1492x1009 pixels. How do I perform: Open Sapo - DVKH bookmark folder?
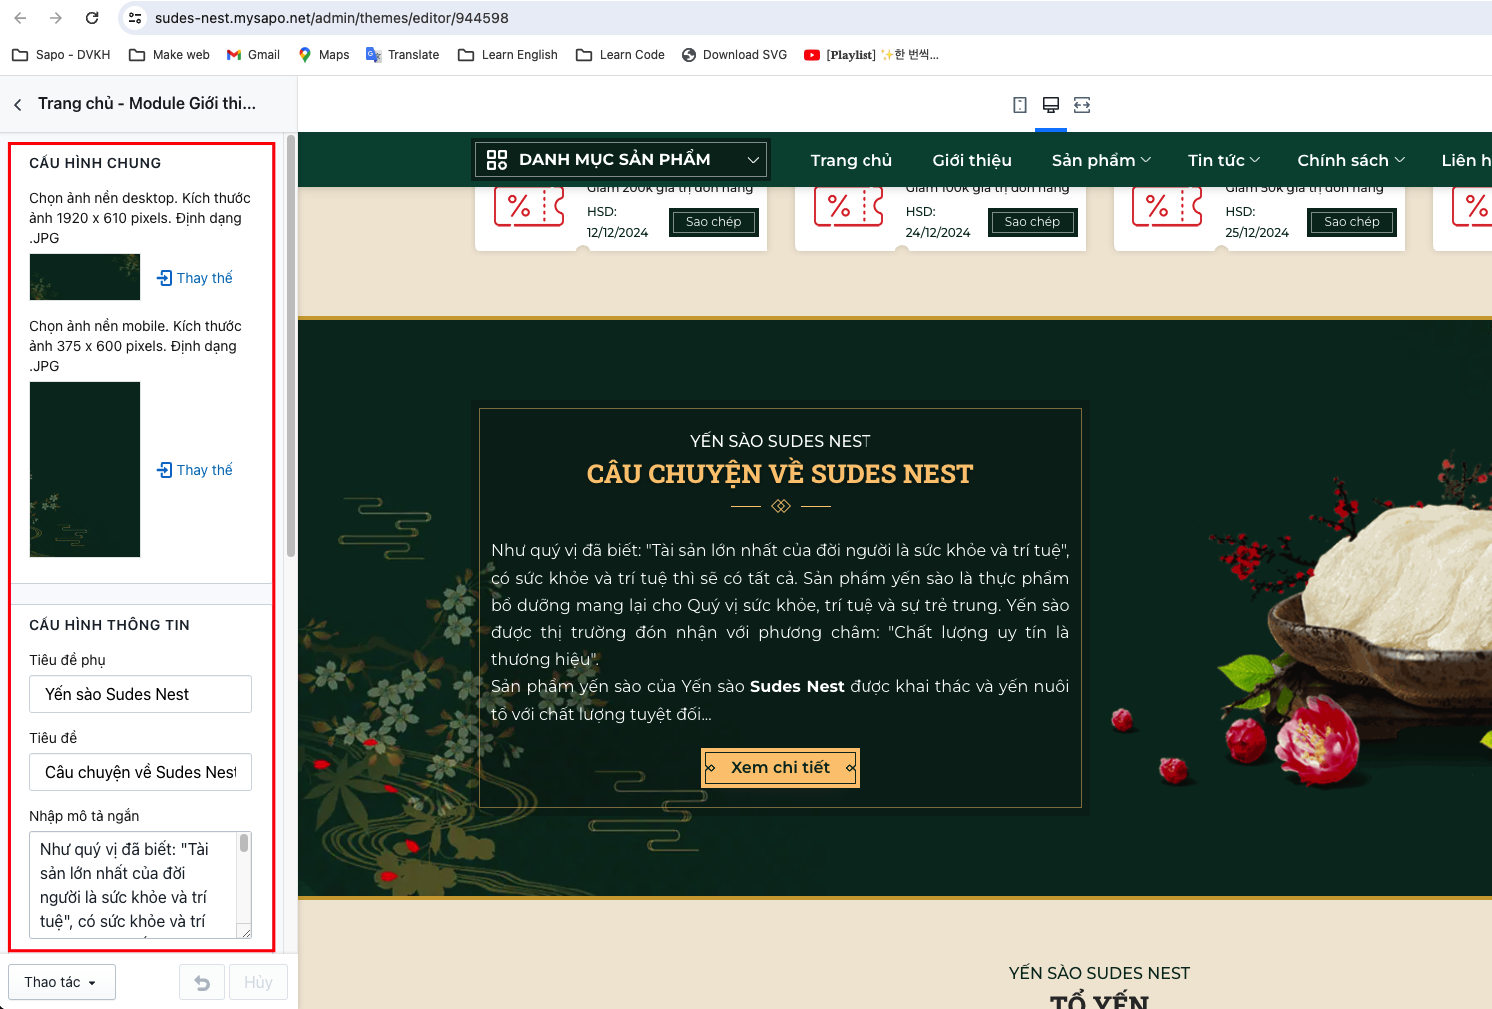62,55
